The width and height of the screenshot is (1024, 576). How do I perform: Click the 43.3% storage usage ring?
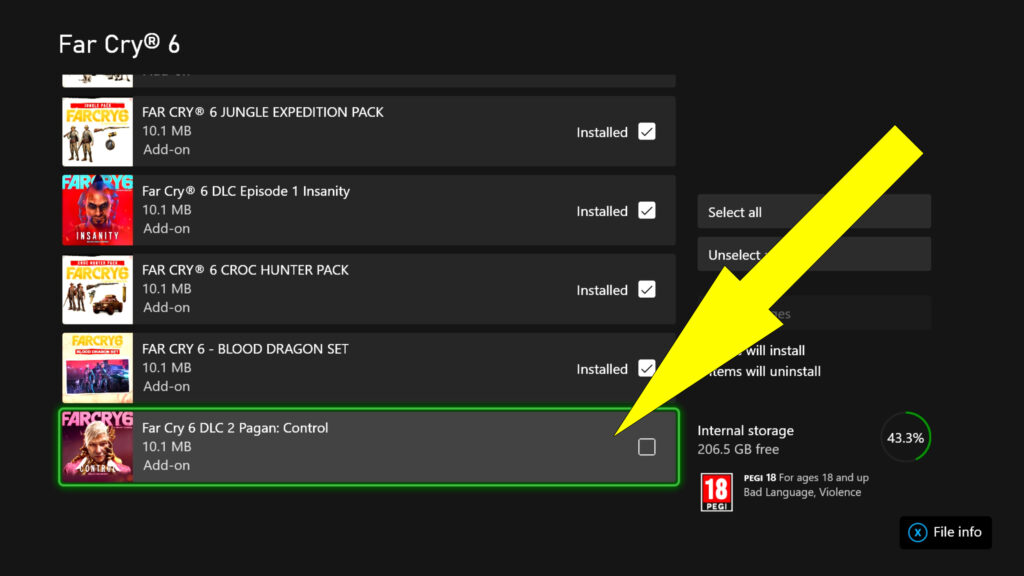pos(905,438)
